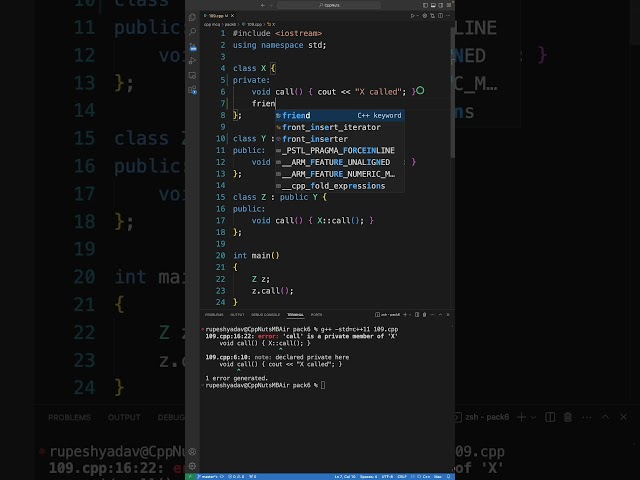Image resolution: width=640 pixels, height=480 pixels.
Task: Switch to the Output panel tab
Action: (237, 315)
